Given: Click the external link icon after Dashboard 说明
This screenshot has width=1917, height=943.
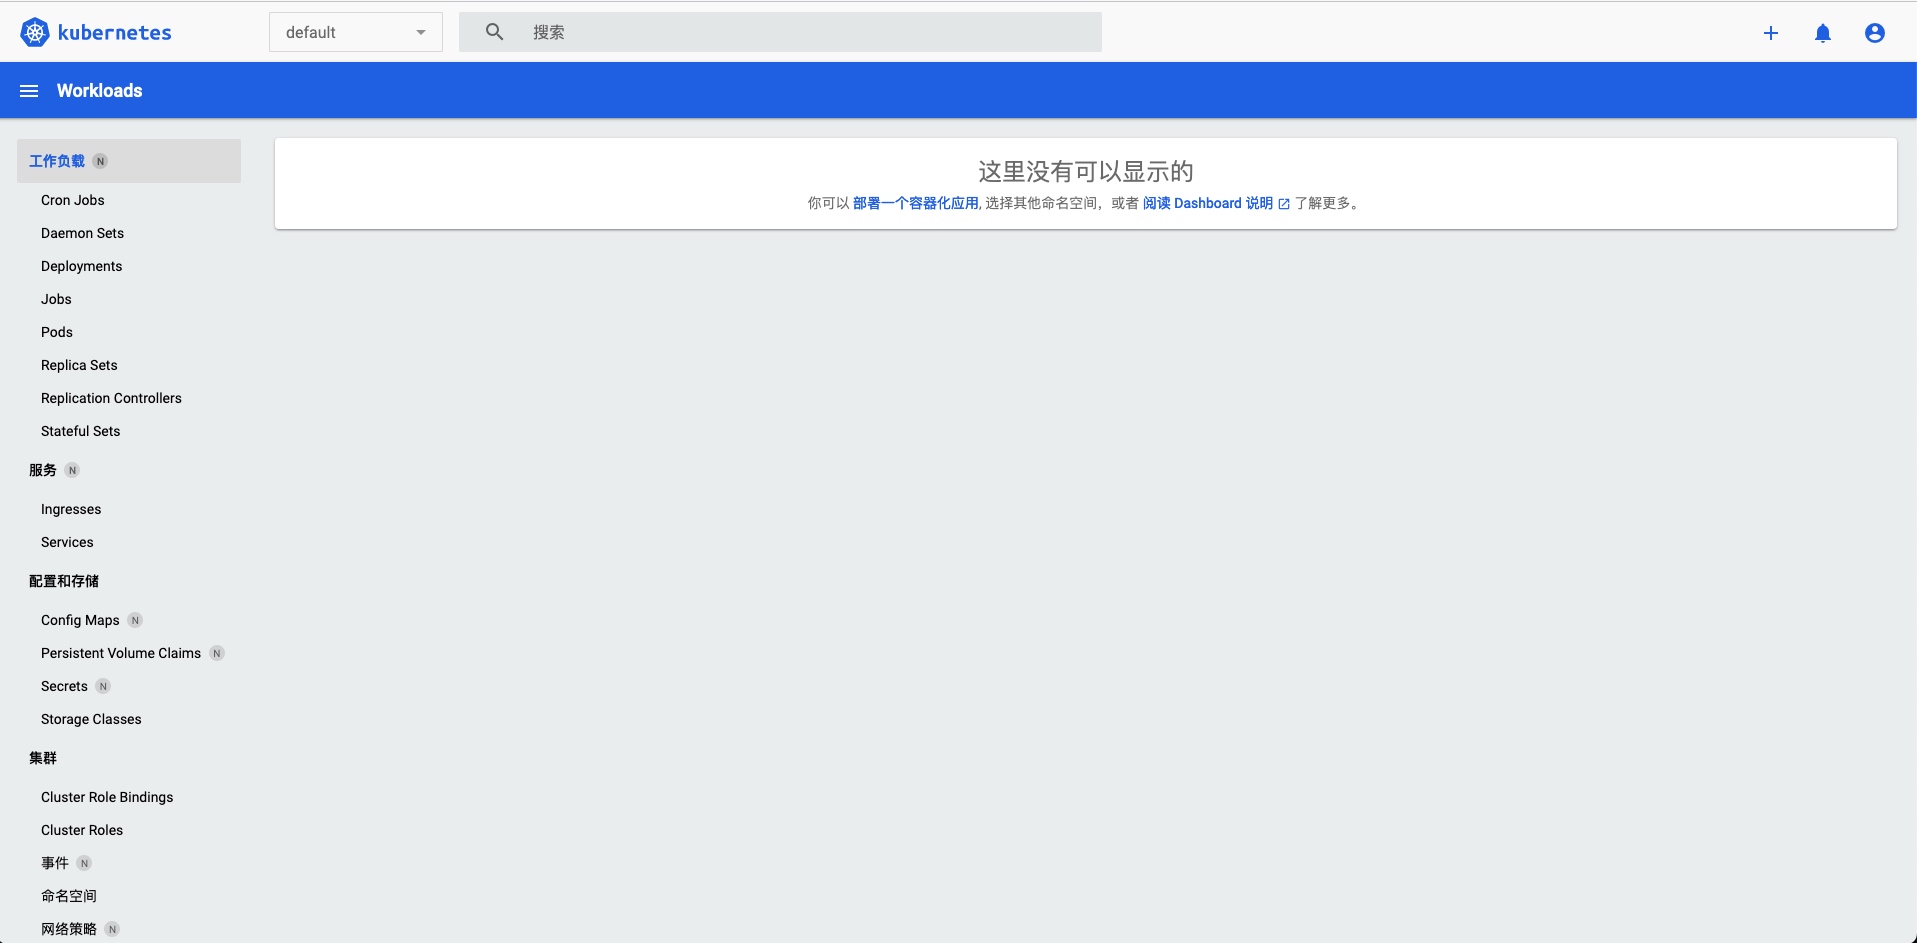Looking at the screenshot, I should point(1284,204).
